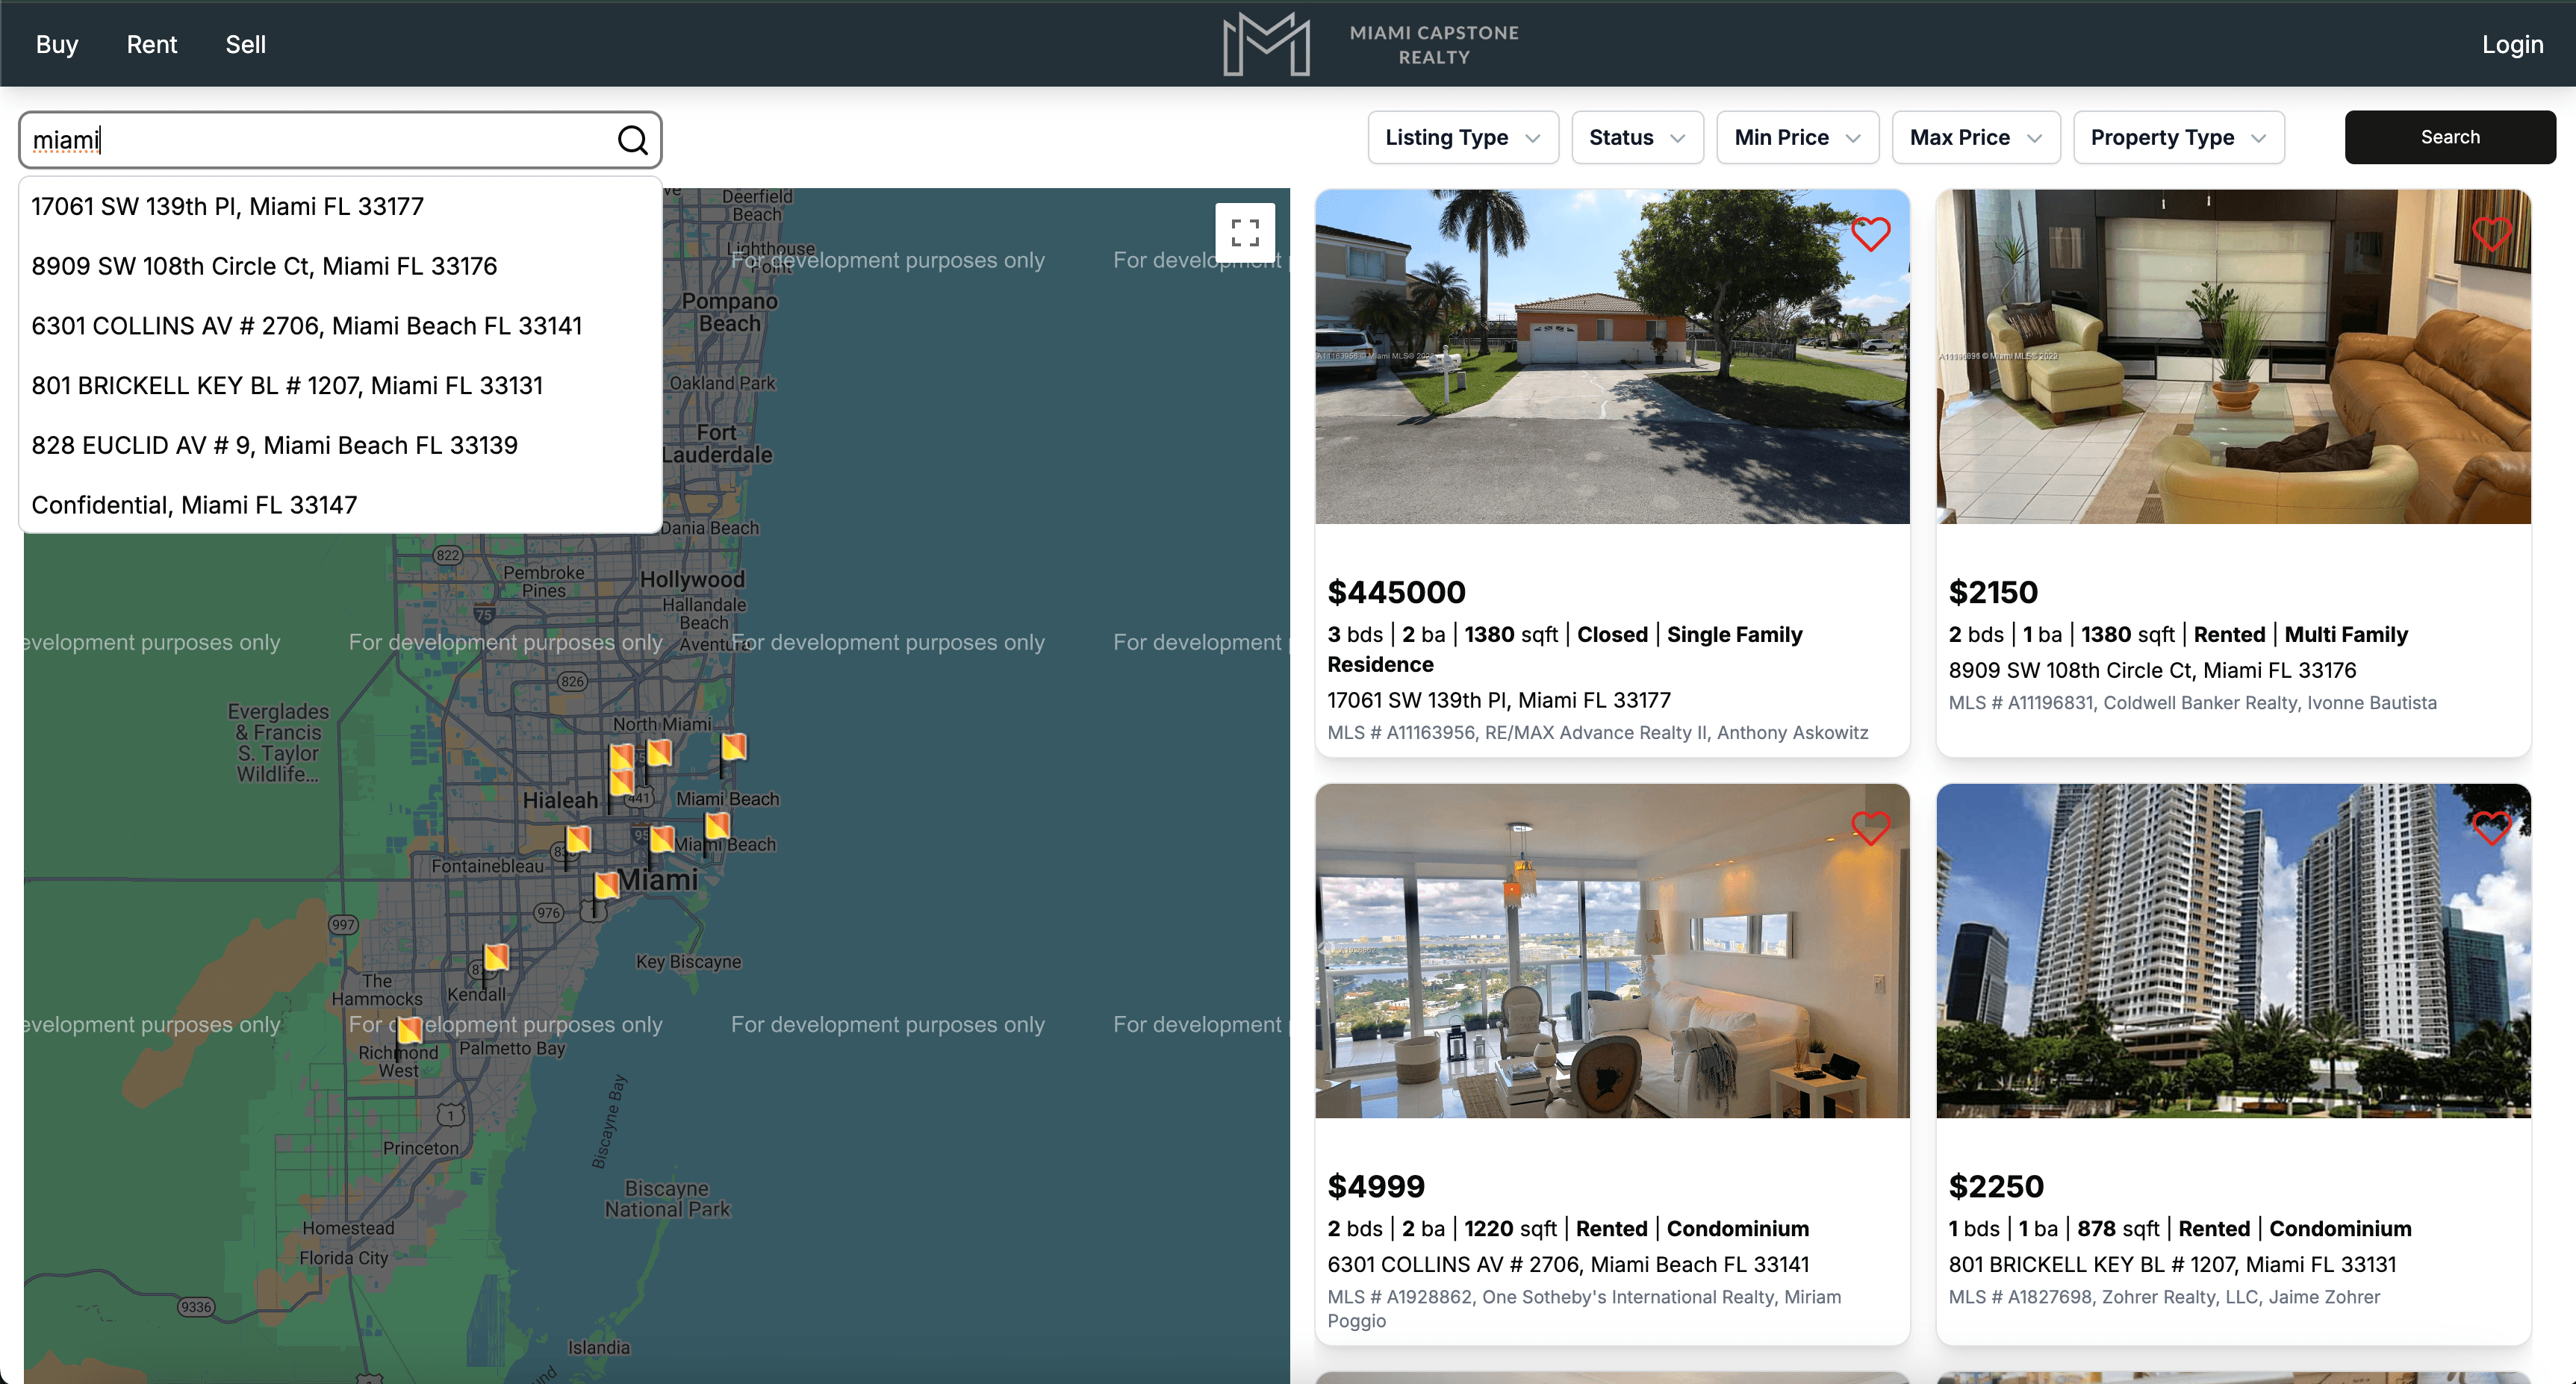
Task: Open photo of $4999 Collins Av condo
Action: point(1611,950)
